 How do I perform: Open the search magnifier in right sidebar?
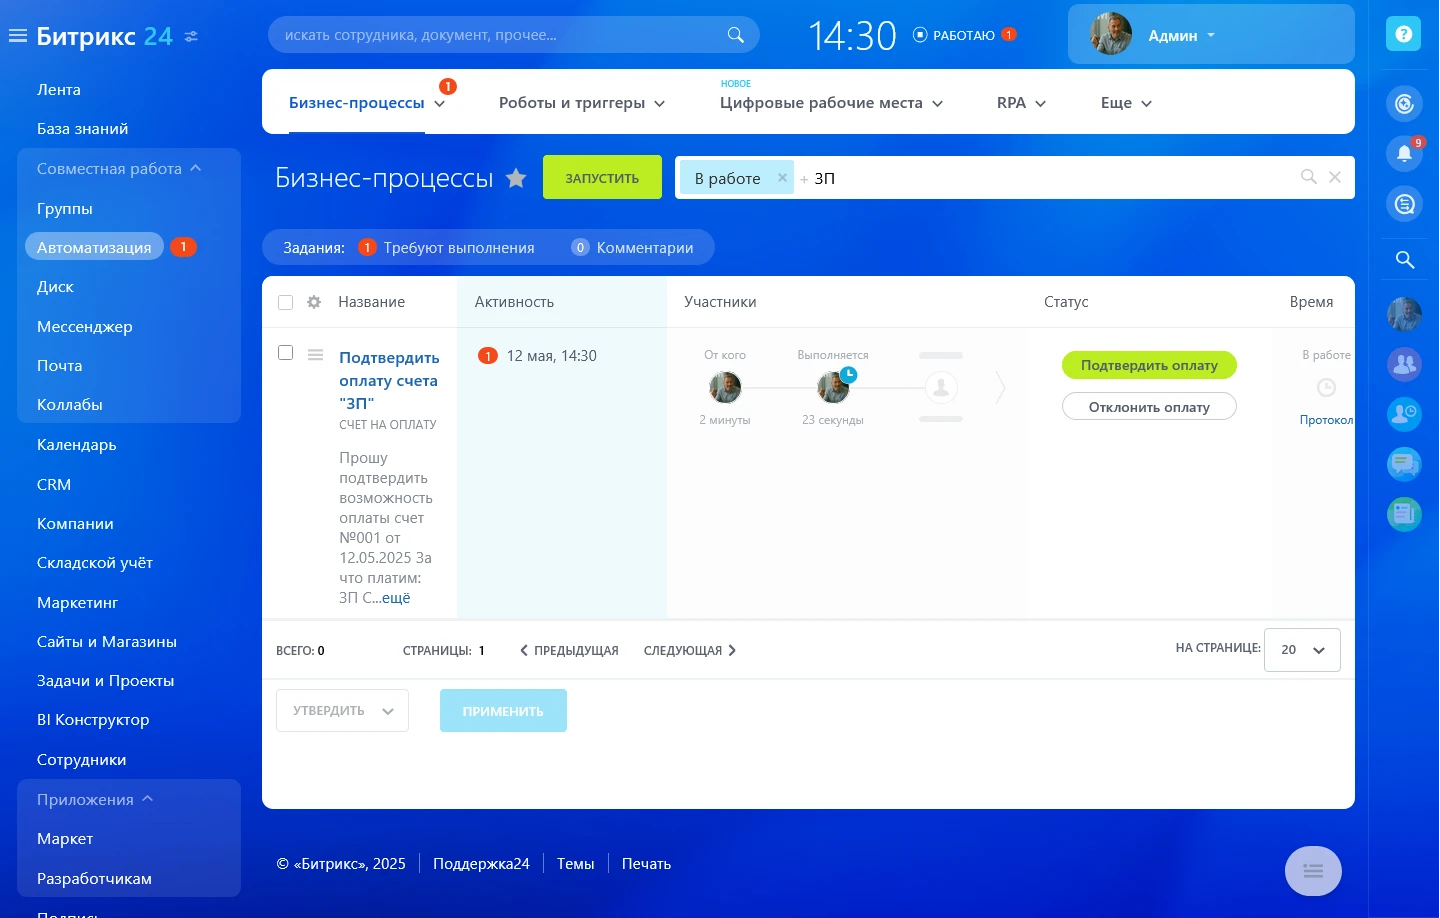(x=1404, y=259)
